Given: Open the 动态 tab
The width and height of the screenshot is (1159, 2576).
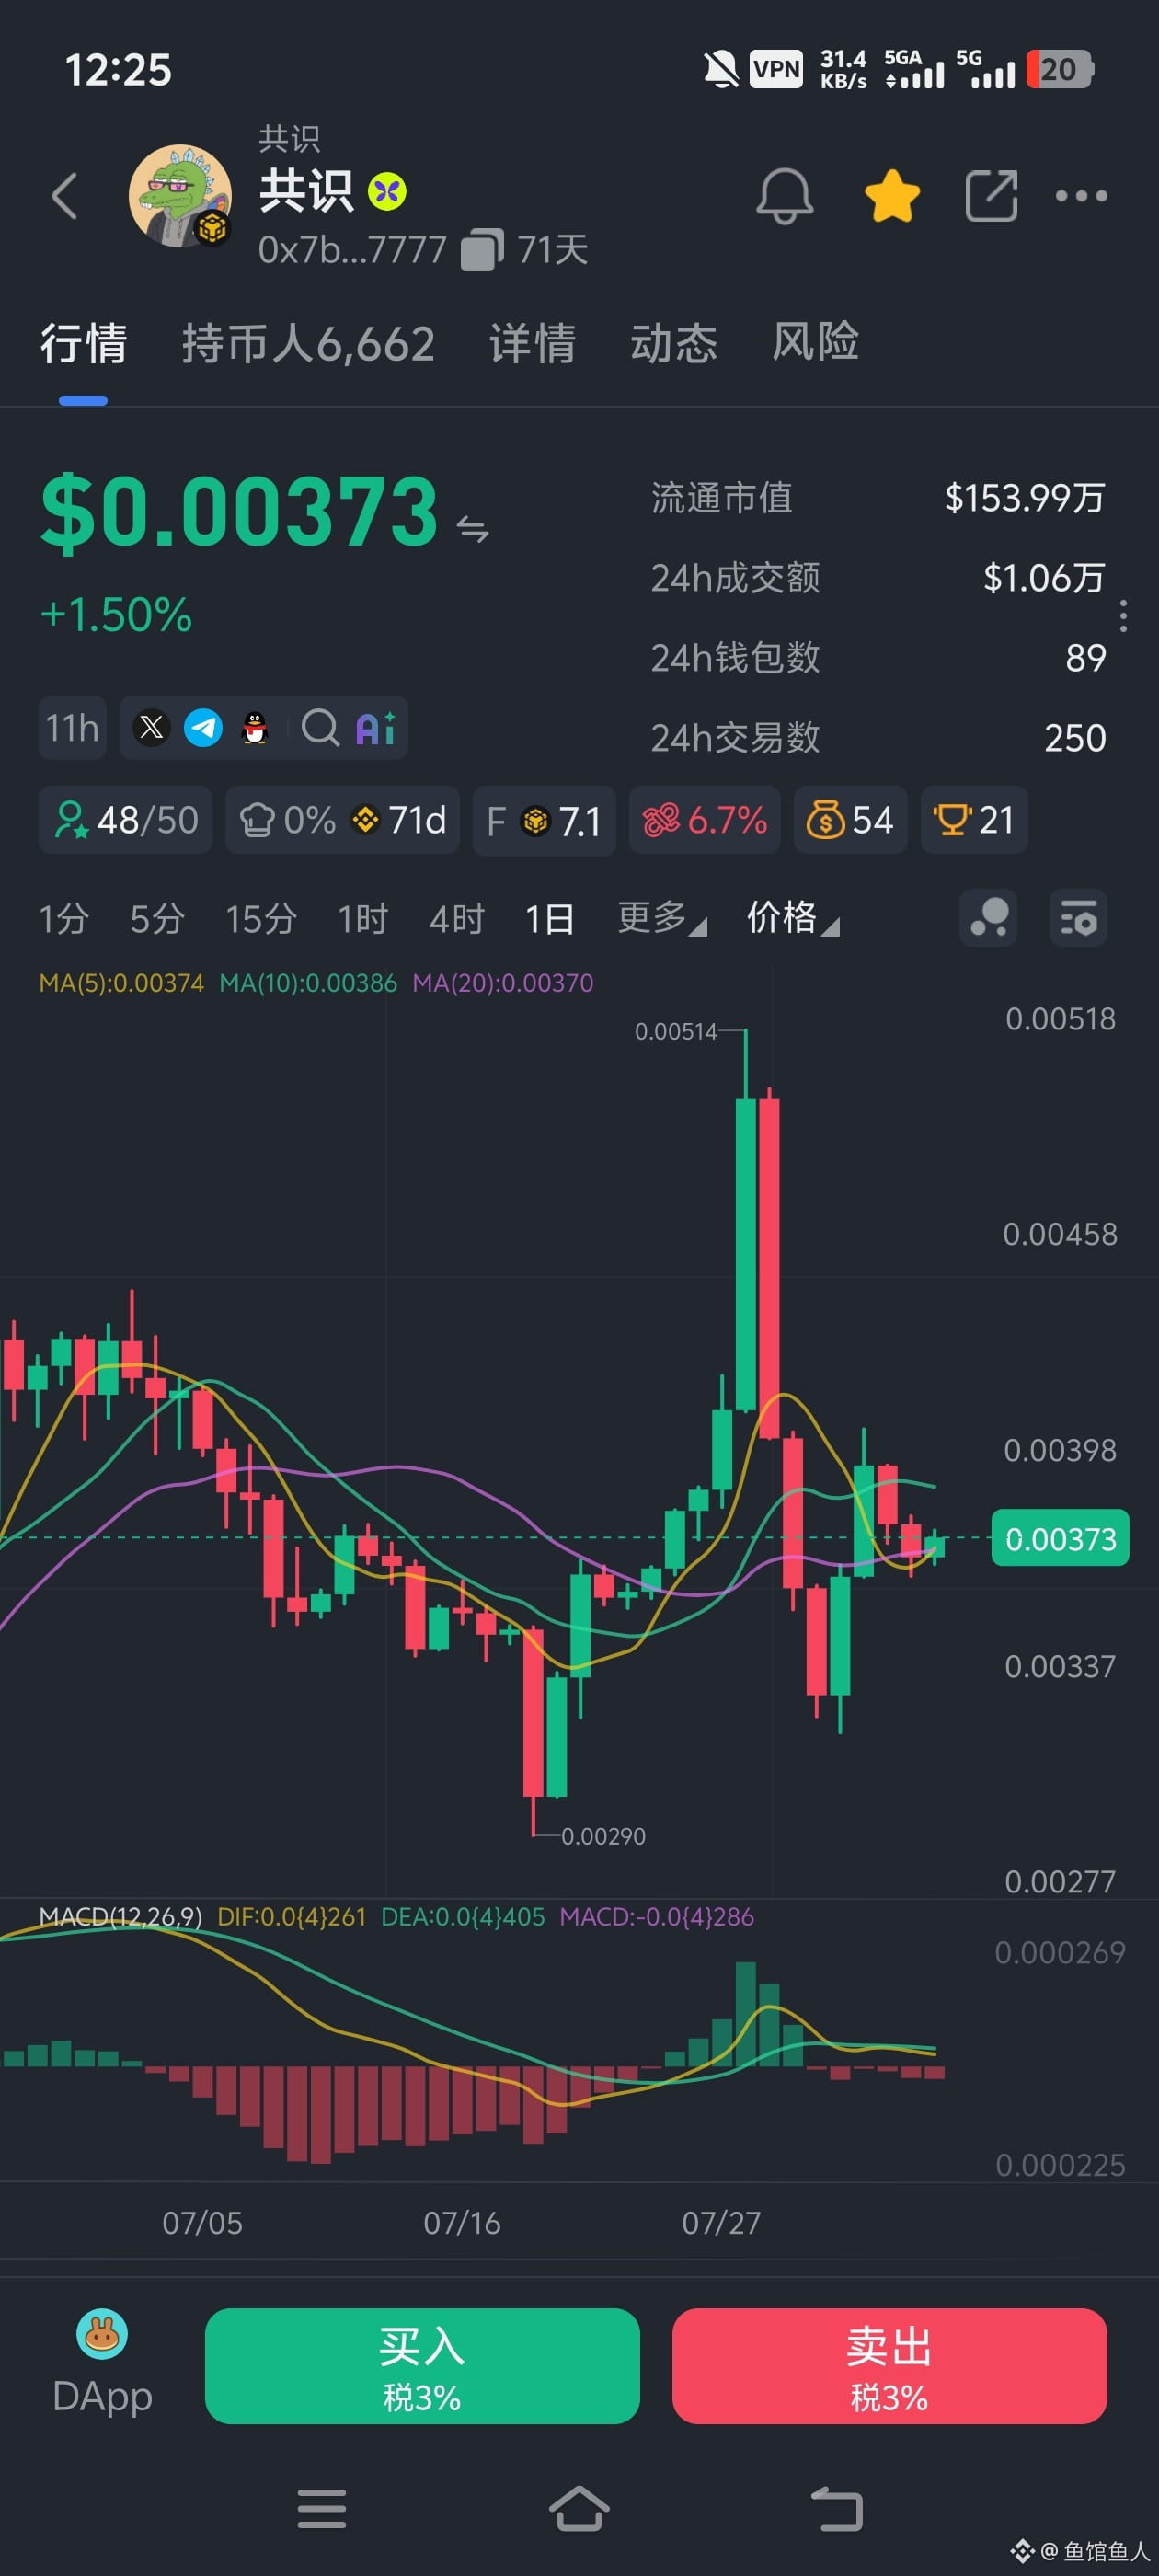Looking at the screenshot, I should [x=673, y=343].
